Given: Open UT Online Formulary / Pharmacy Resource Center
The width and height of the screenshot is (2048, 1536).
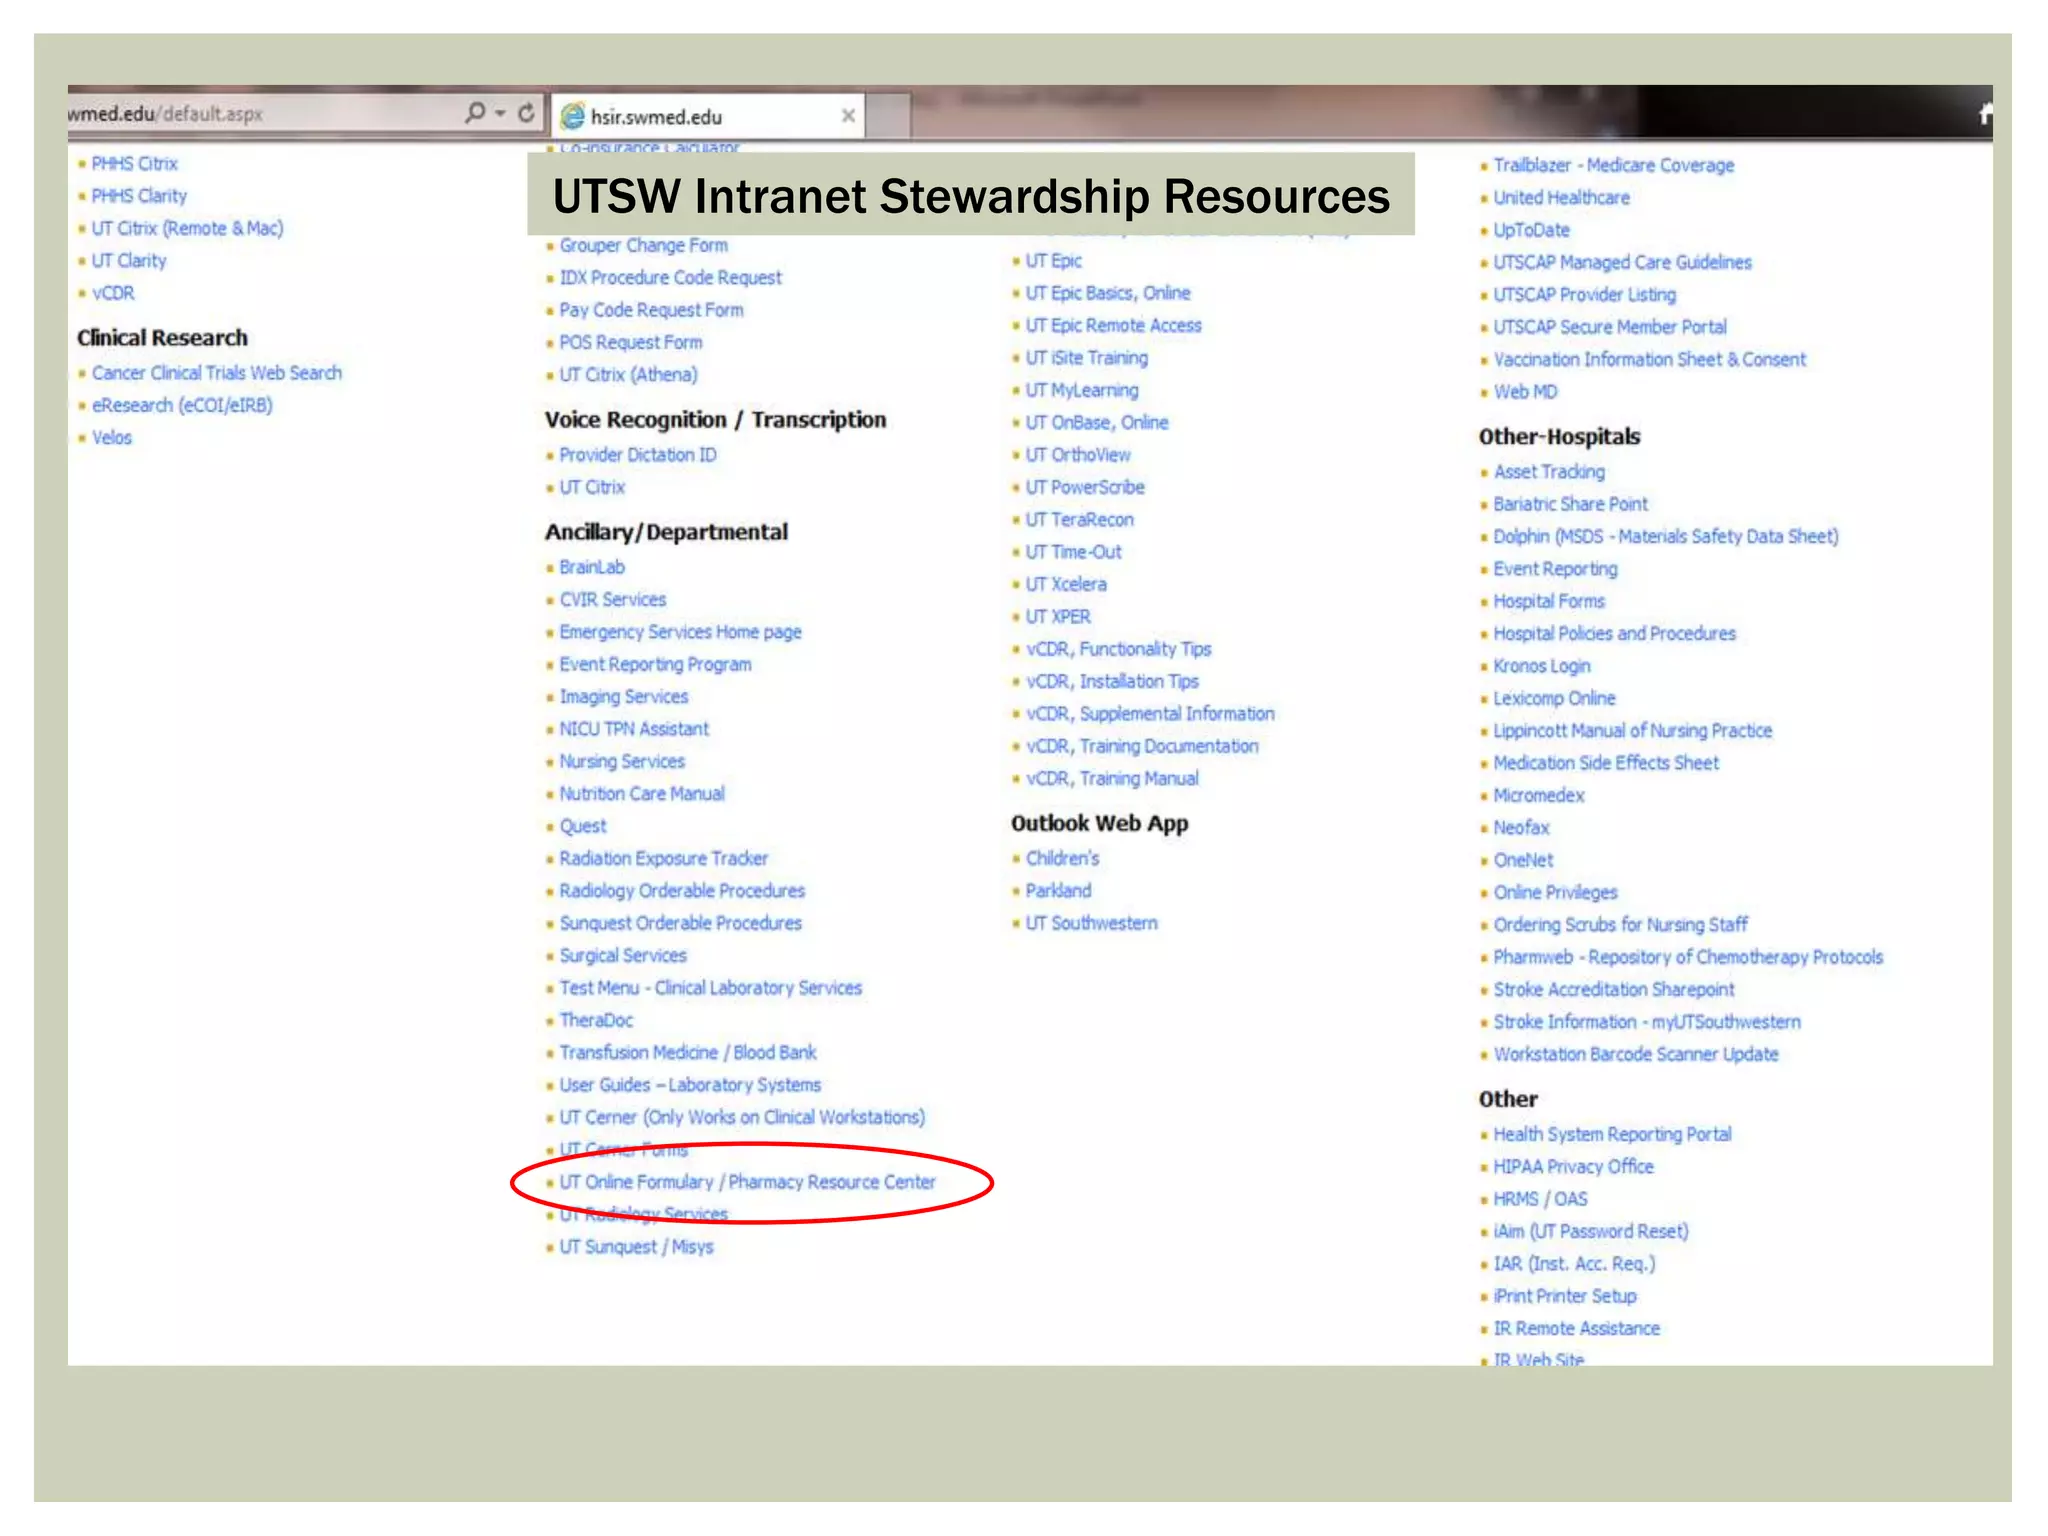Looking at the screenshot, I should [747, 1182].
